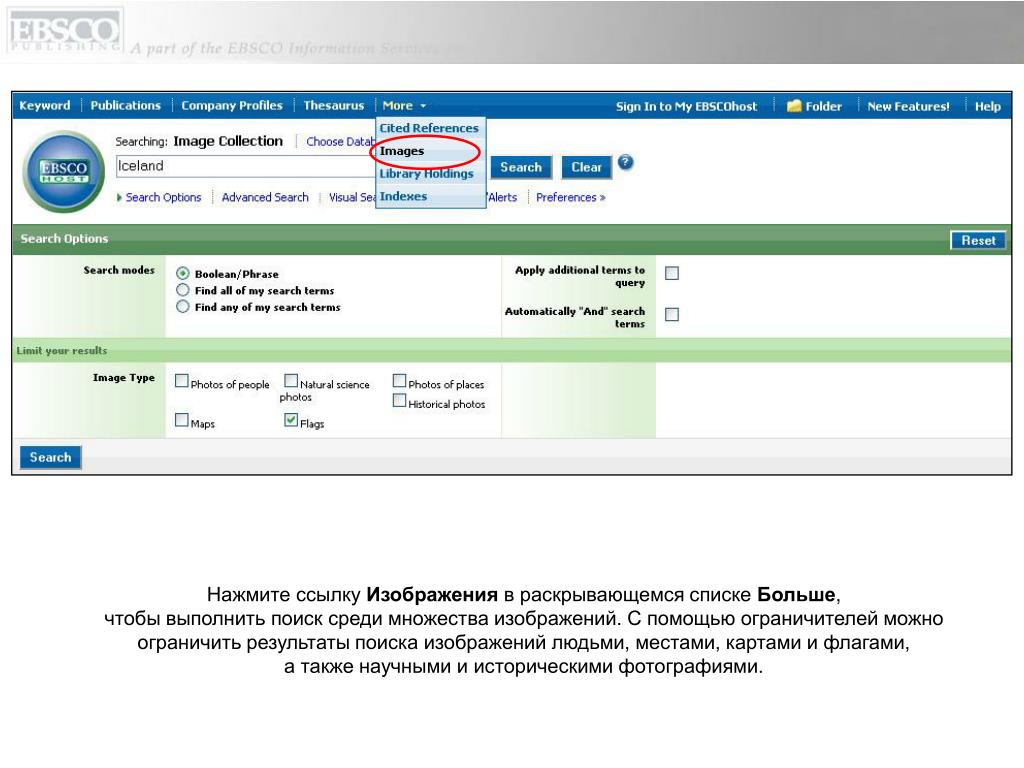Open the Advanced Search link
The width and height of the screenshot is (1024, 768).
tap(265, 197)
